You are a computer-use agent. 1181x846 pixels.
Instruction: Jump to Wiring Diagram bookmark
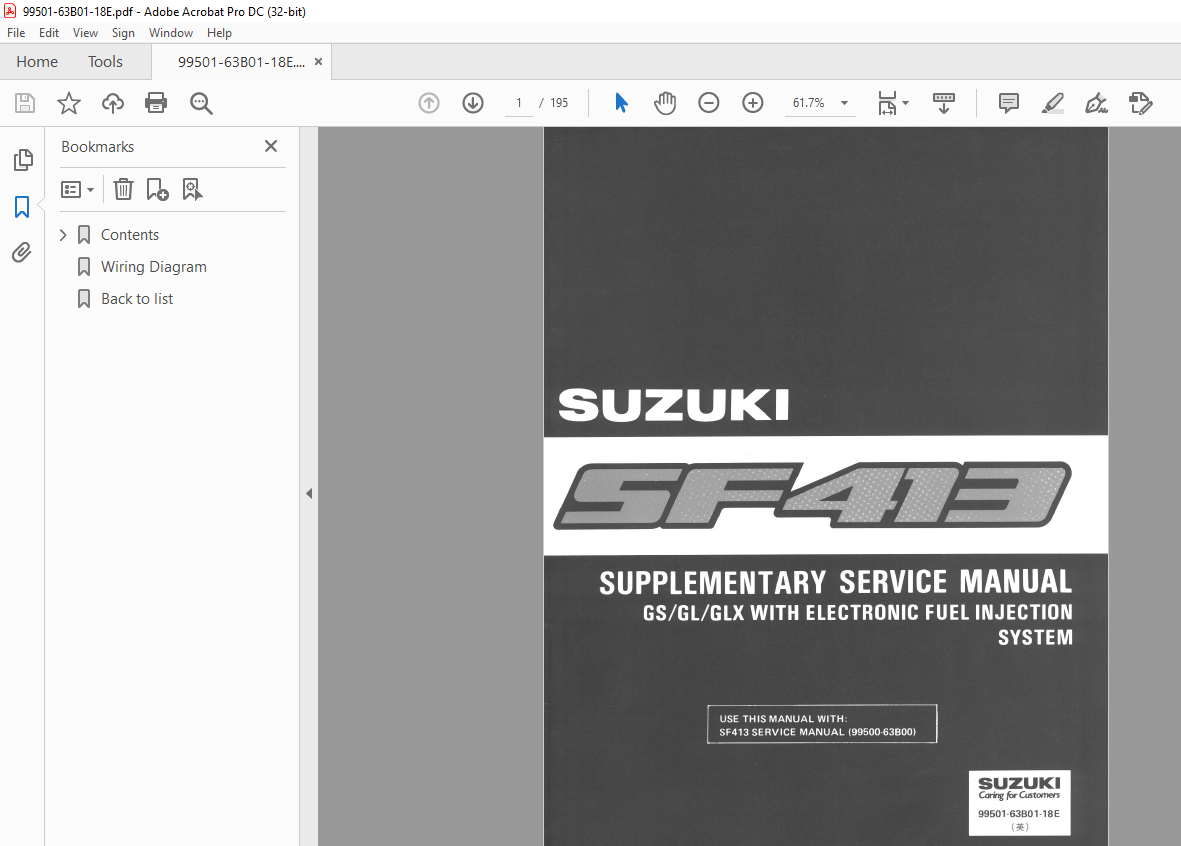click(154, 267)
